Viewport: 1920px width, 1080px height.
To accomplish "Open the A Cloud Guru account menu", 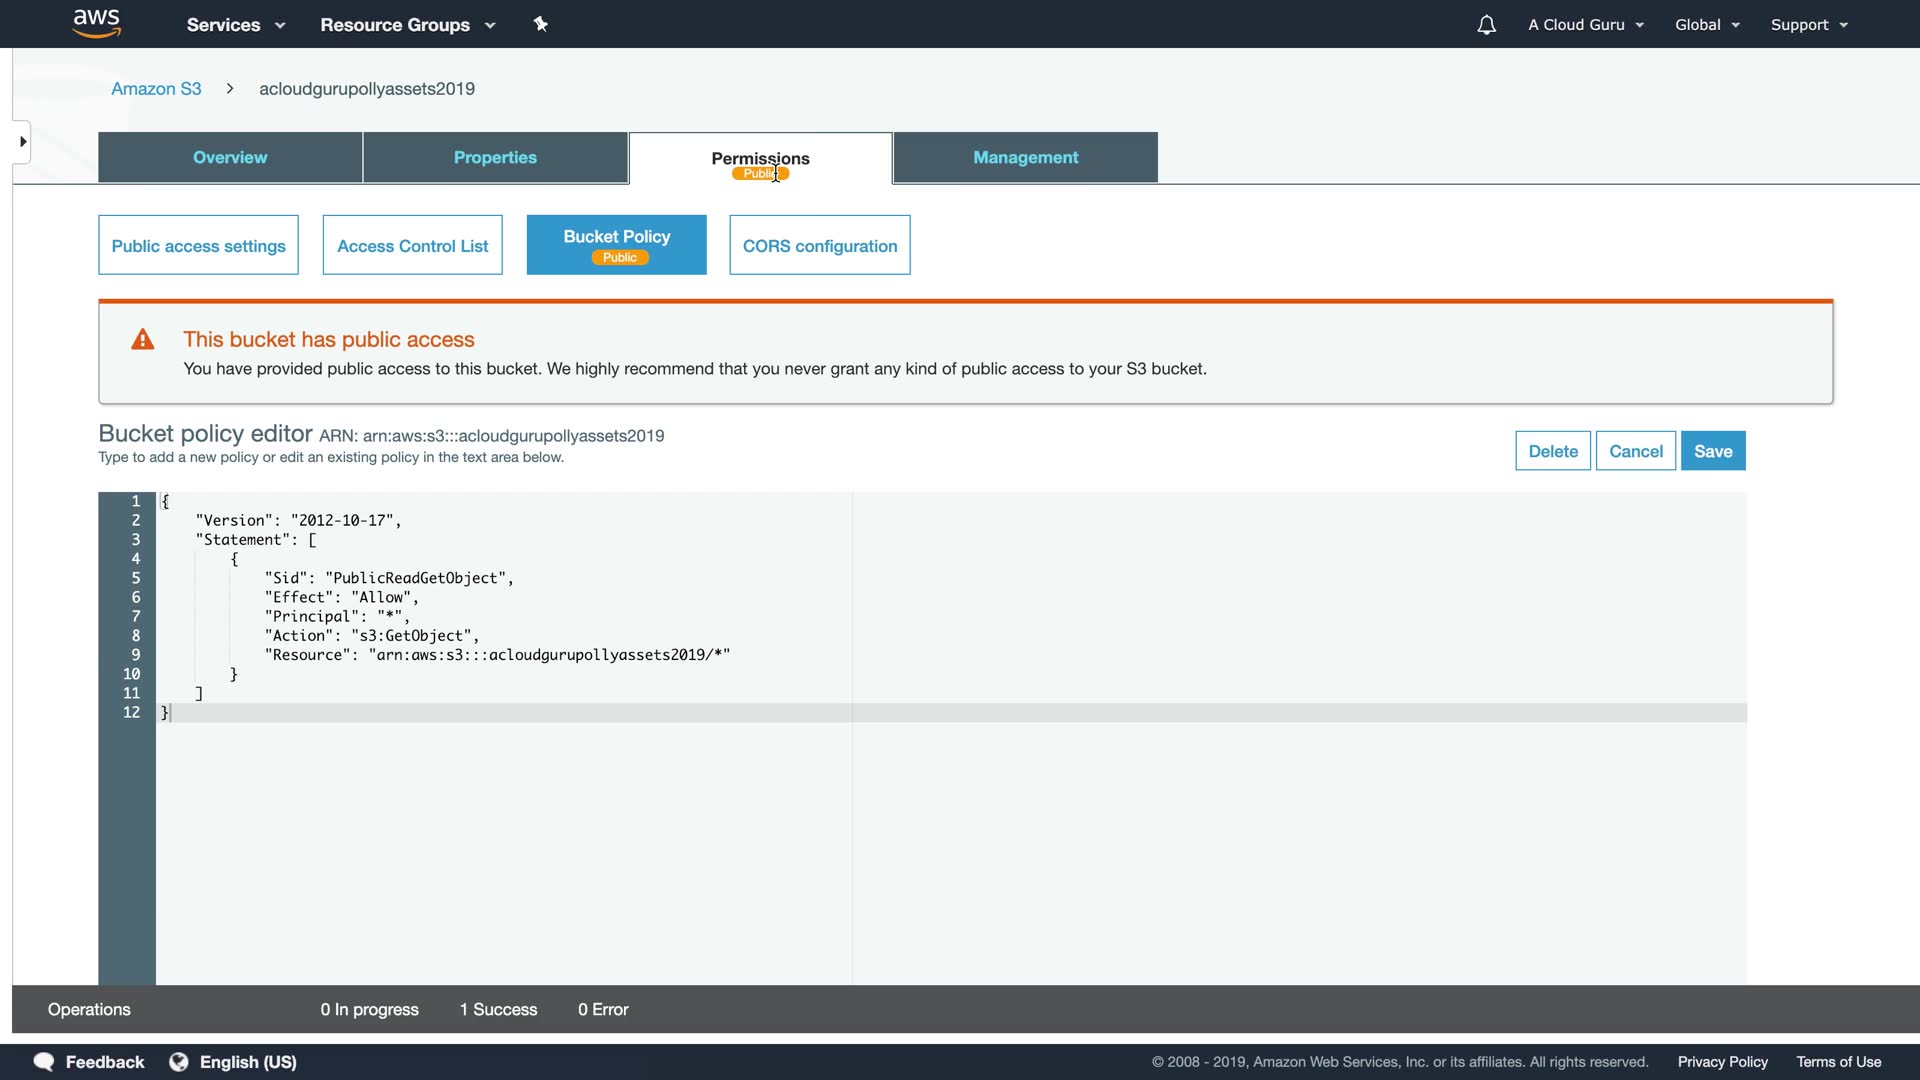I will pos(1585,25).
